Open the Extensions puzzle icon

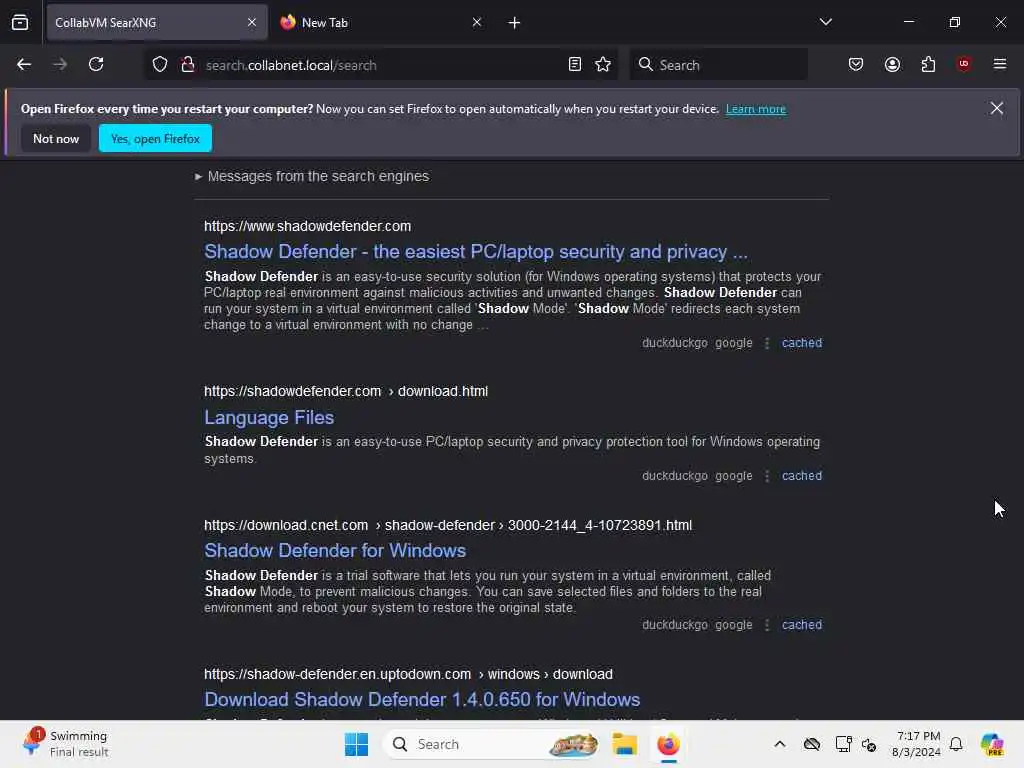(x=928, y=64)
